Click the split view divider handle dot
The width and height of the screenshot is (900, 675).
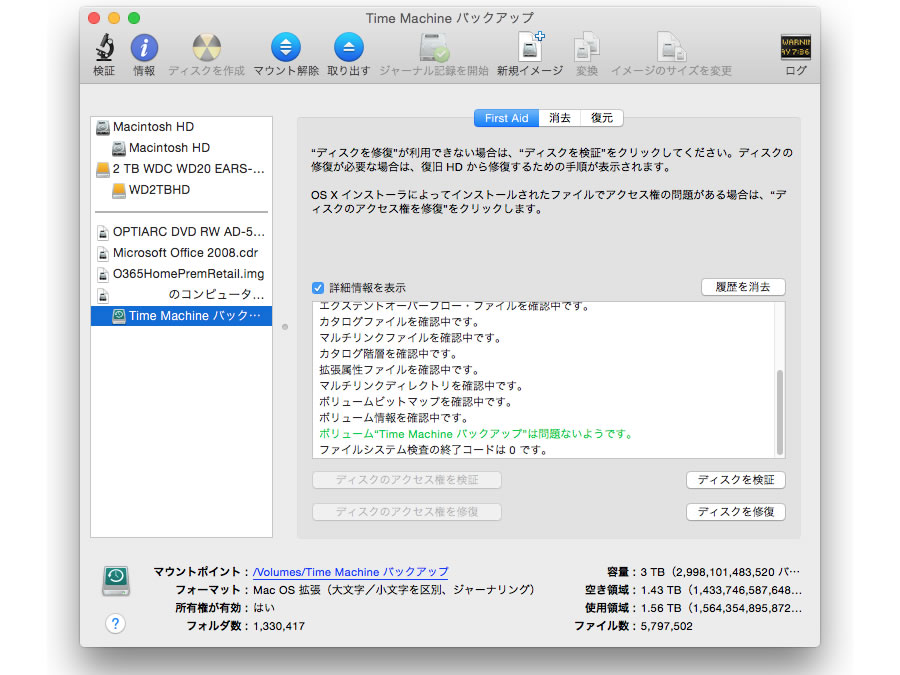285,327
